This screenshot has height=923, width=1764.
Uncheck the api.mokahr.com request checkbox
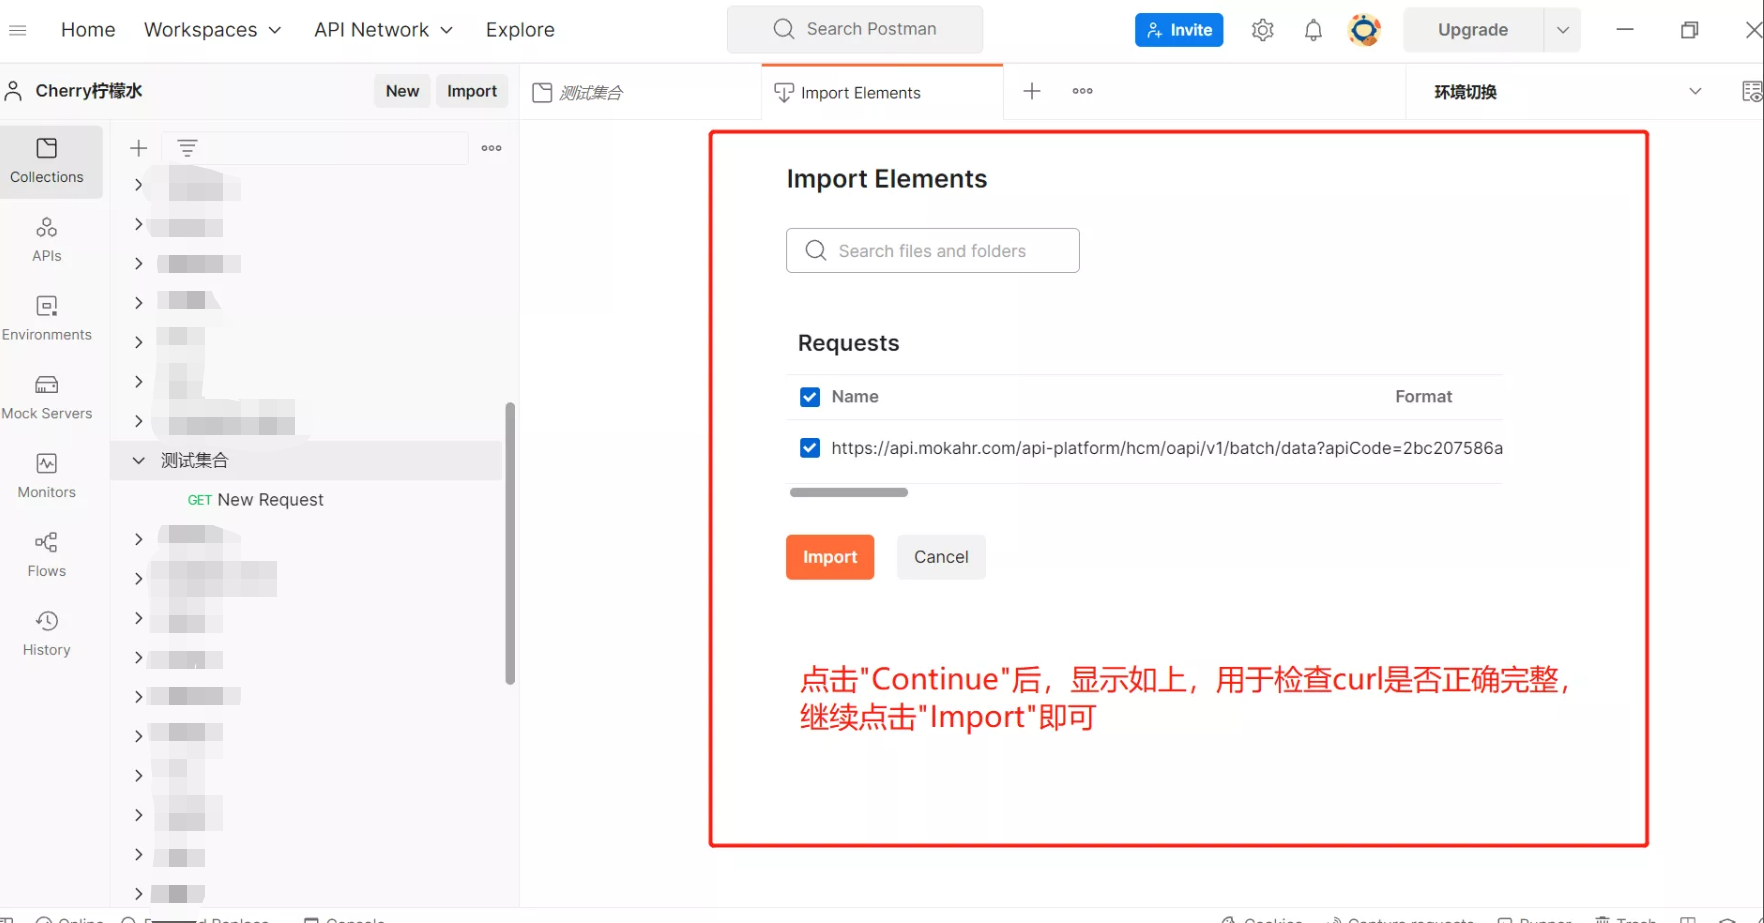tap(810, 448)
